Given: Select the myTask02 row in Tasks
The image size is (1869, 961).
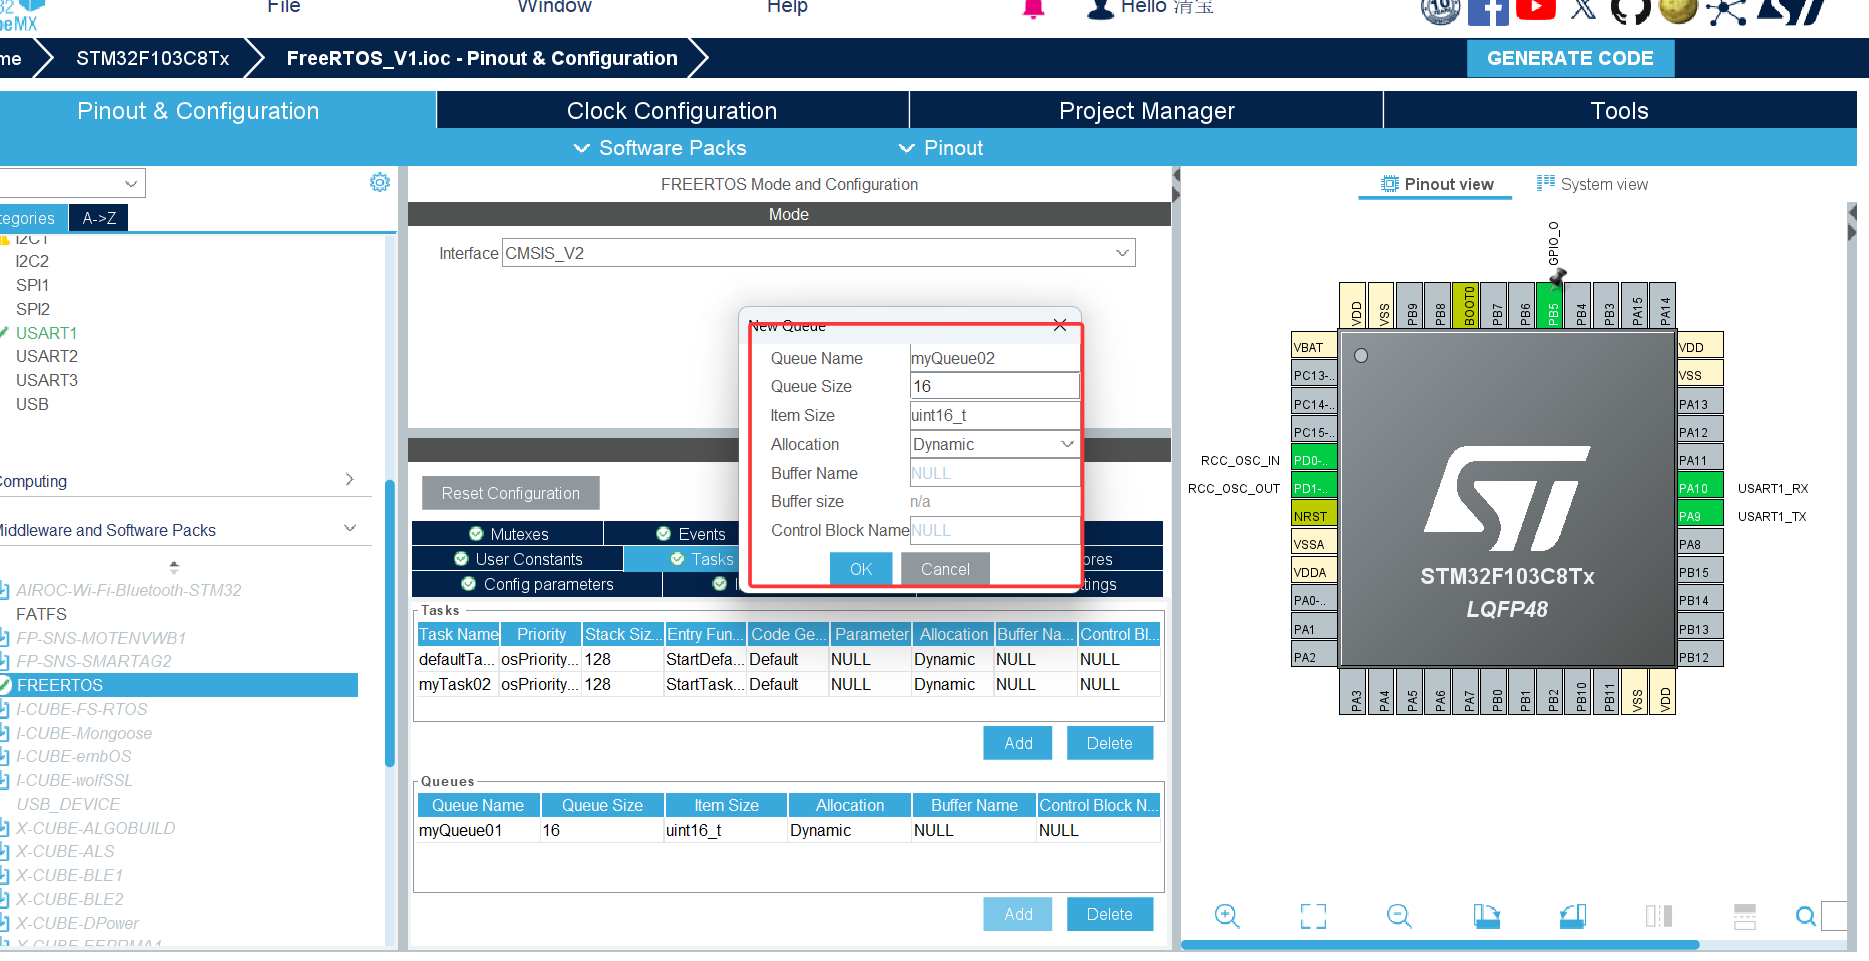Looking at the screenshot, I should [788, 684].
